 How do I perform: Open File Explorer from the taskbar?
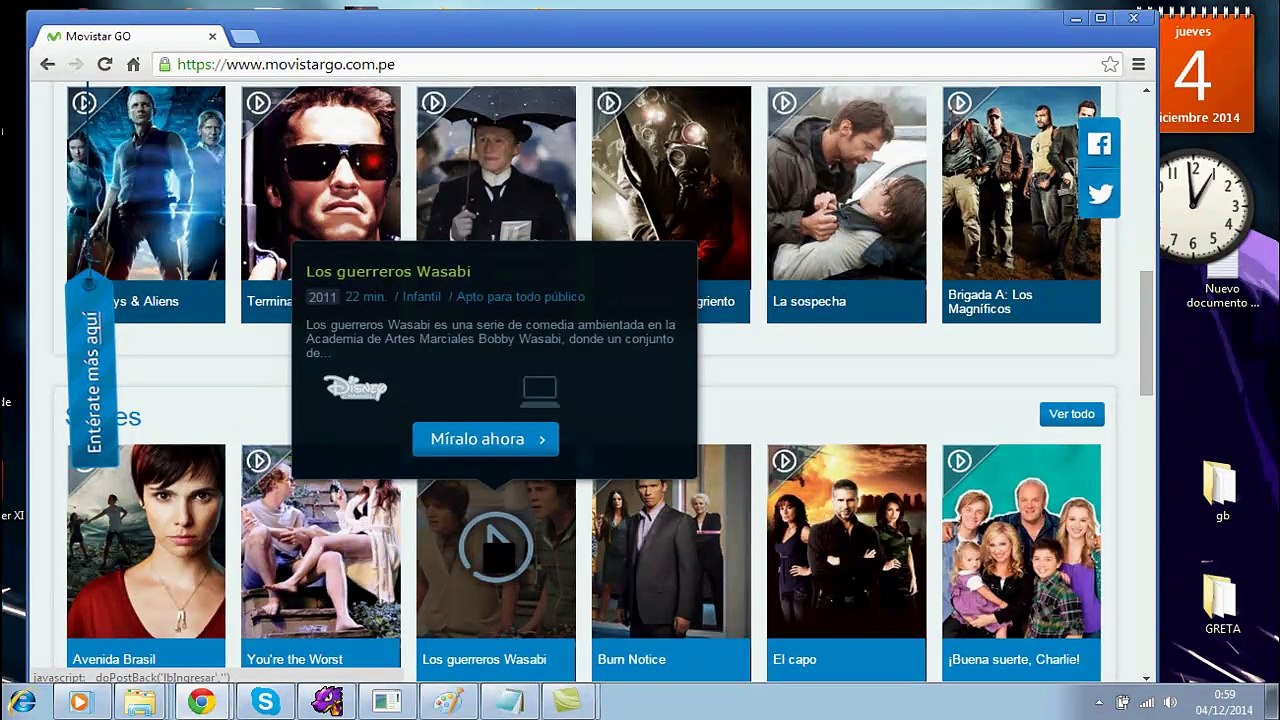140,702
